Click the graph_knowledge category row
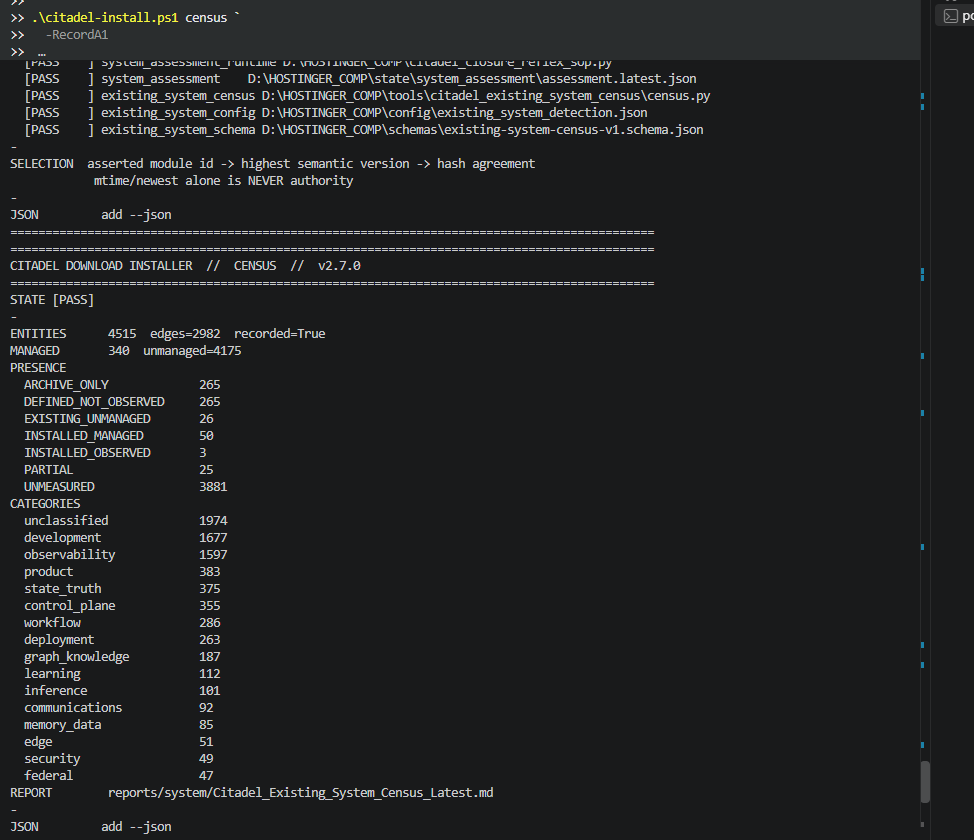974x840 pixels. 122,656
